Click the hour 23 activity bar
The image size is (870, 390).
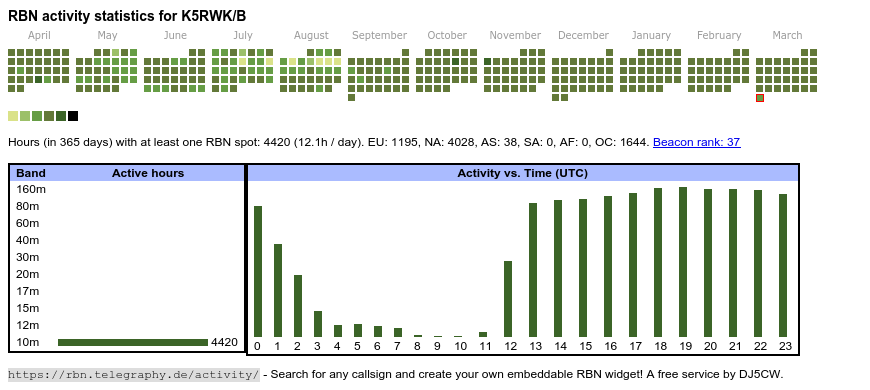pos(783,265)
